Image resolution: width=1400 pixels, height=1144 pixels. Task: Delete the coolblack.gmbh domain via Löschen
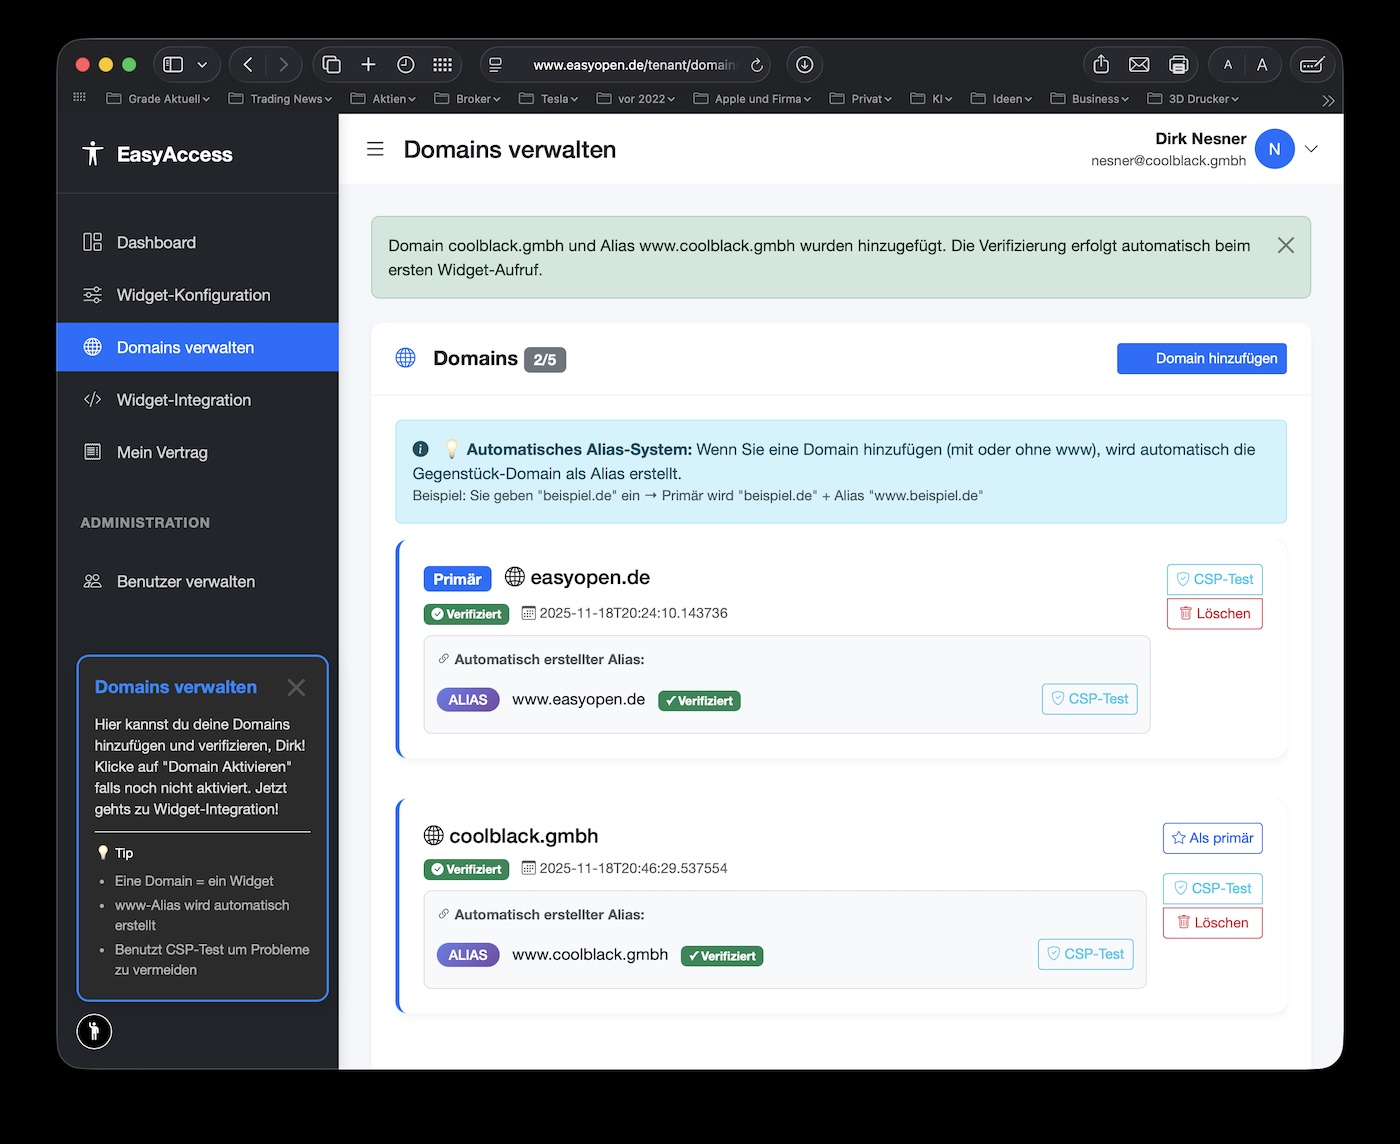(x=1212, y=922)
